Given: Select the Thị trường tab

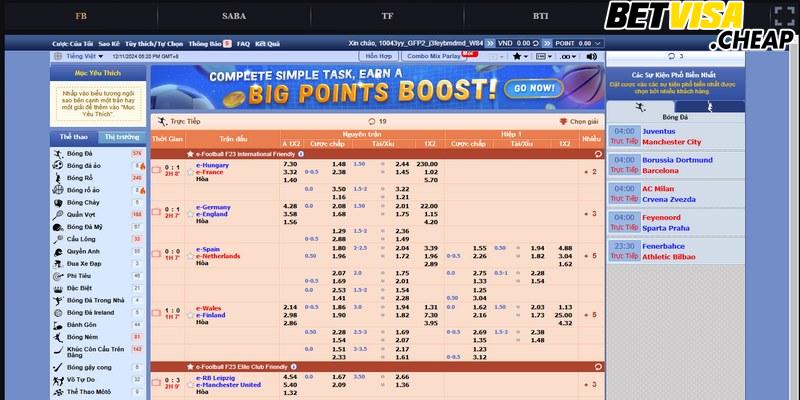Looking at the screenshot, I should [x=122, y=137].
